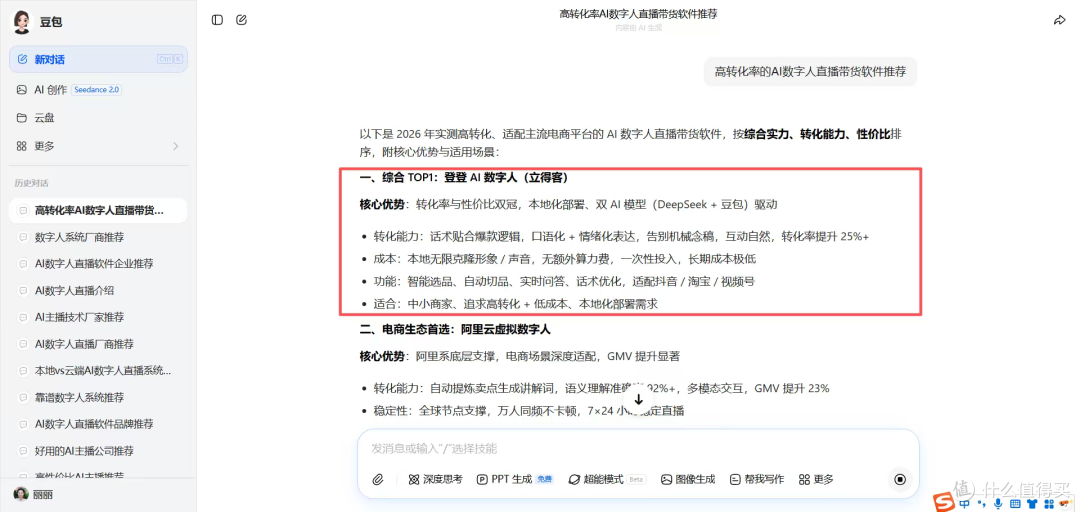
Task: Click chat bubble icon beside AI数字人直播介绍
Action: point(23,291)
